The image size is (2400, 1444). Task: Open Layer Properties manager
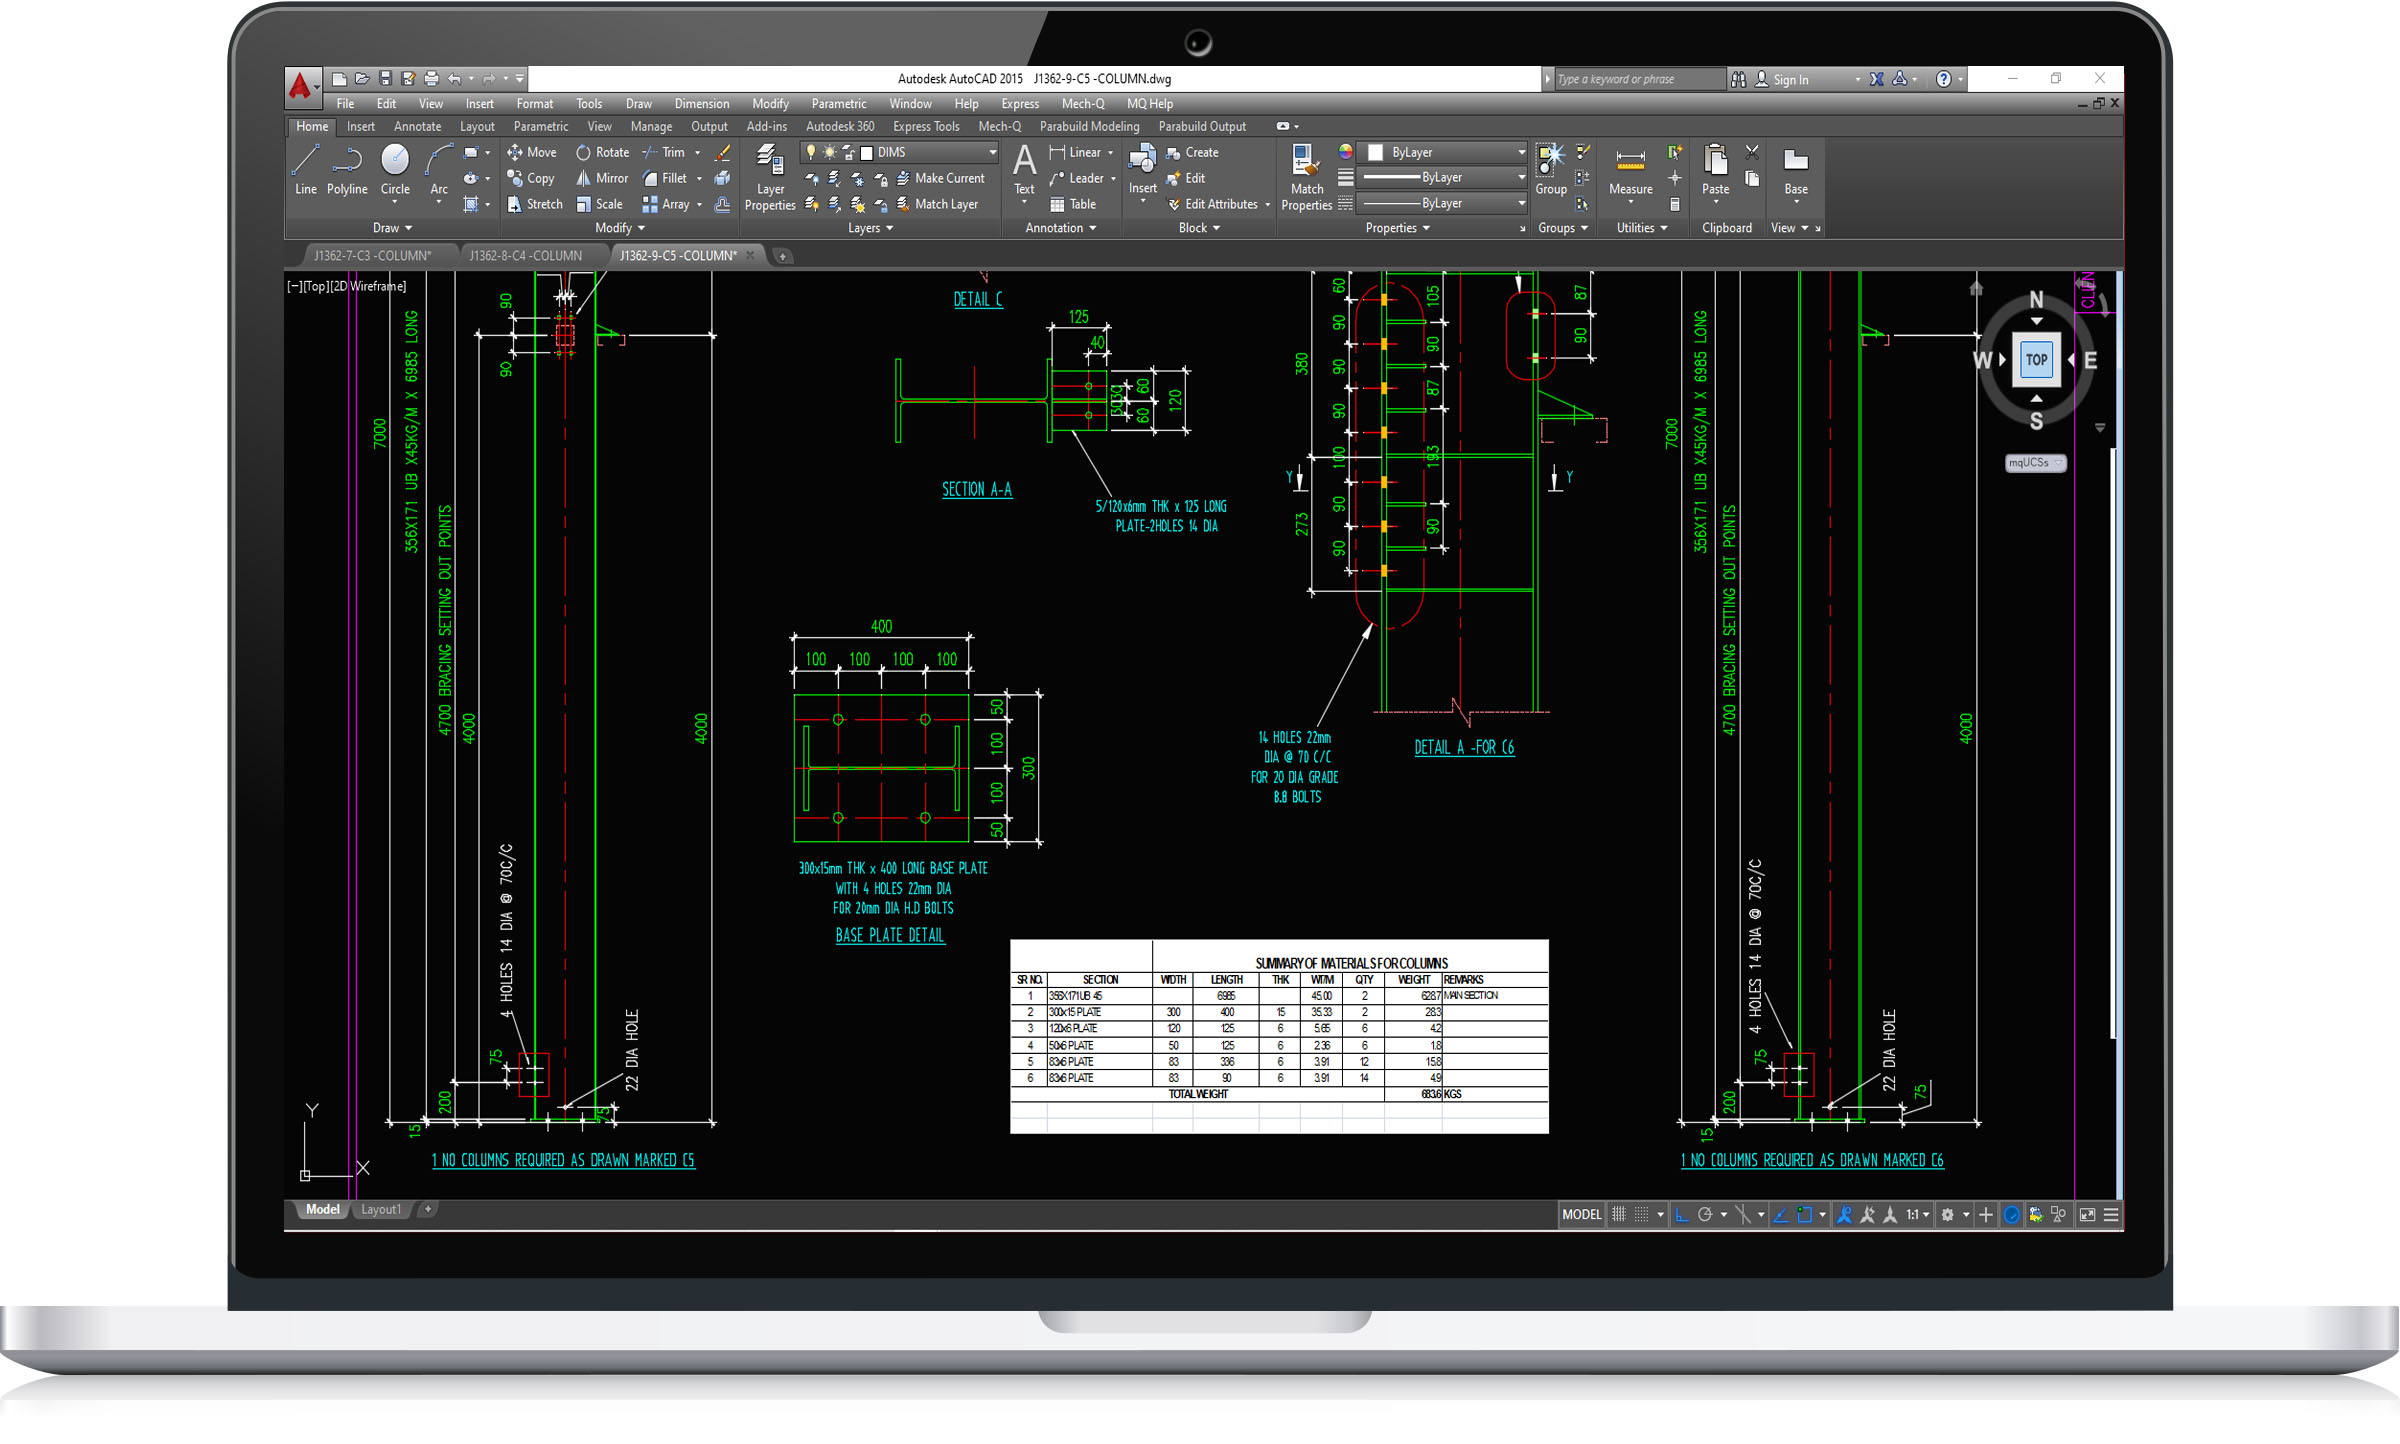770,177
